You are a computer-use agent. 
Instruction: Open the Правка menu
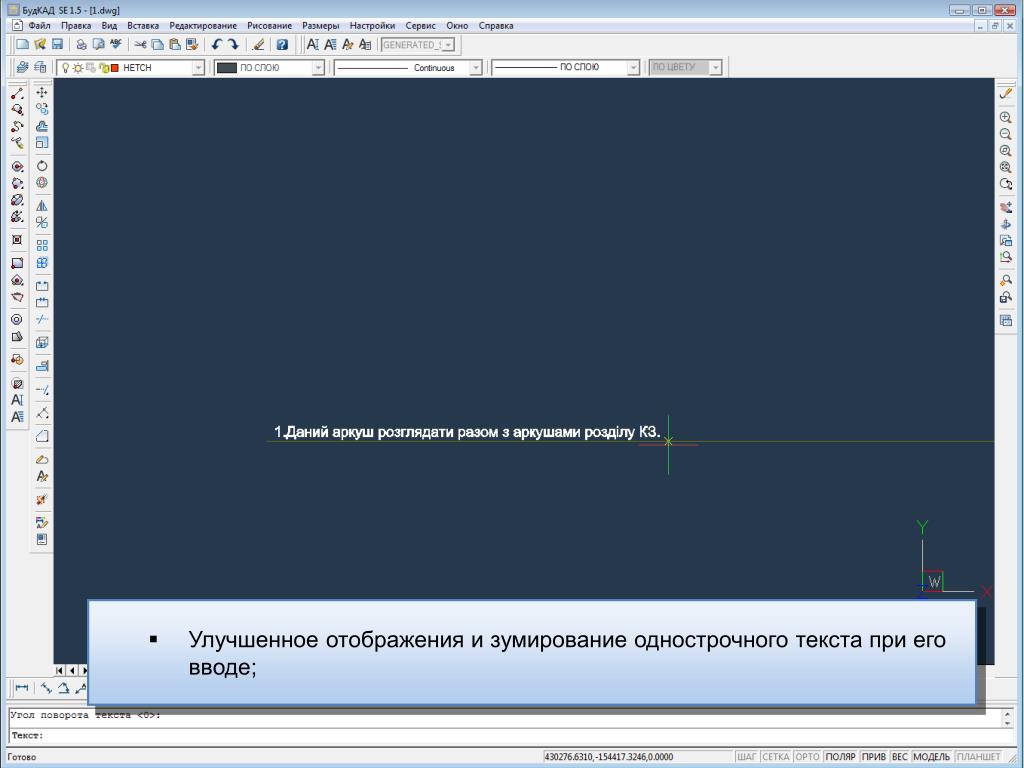[x=76, y=25]
